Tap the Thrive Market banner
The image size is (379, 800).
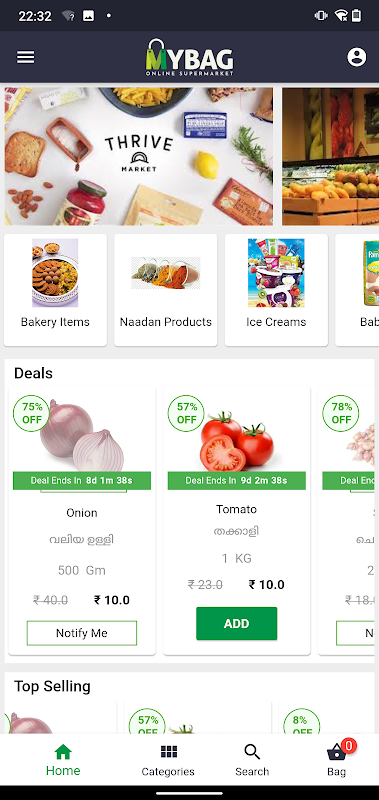click(x=139, y=156)
